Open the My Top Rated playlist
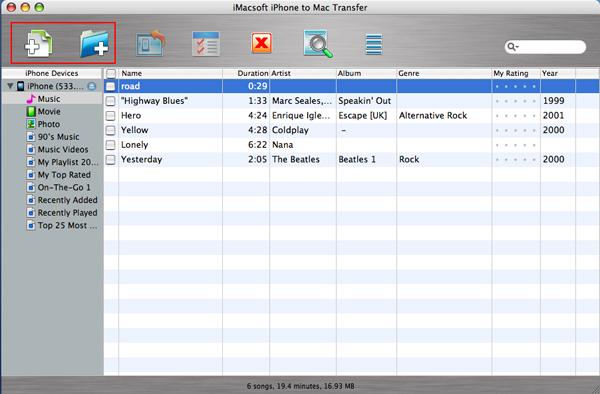Image resolution: width=600 pixels, height=394 pixels. (64, 174)
